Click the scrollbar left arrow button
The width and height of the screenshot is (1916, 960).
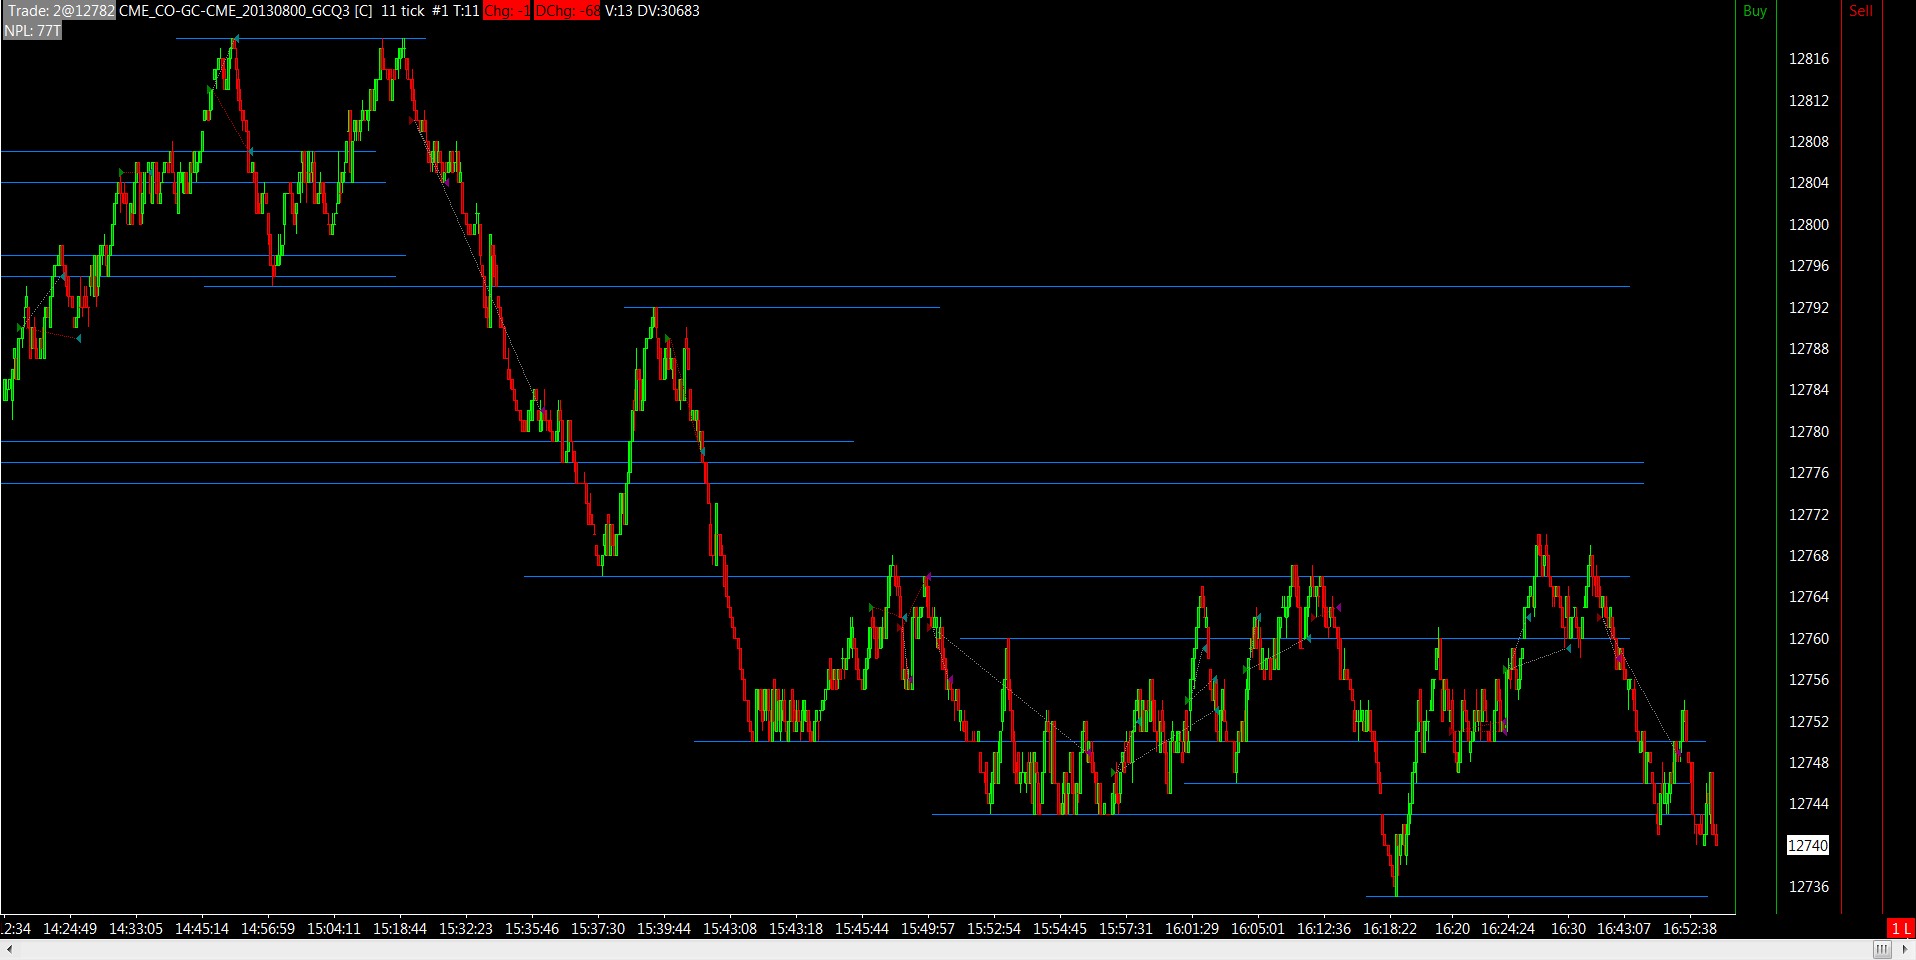[x=9, y=949]
